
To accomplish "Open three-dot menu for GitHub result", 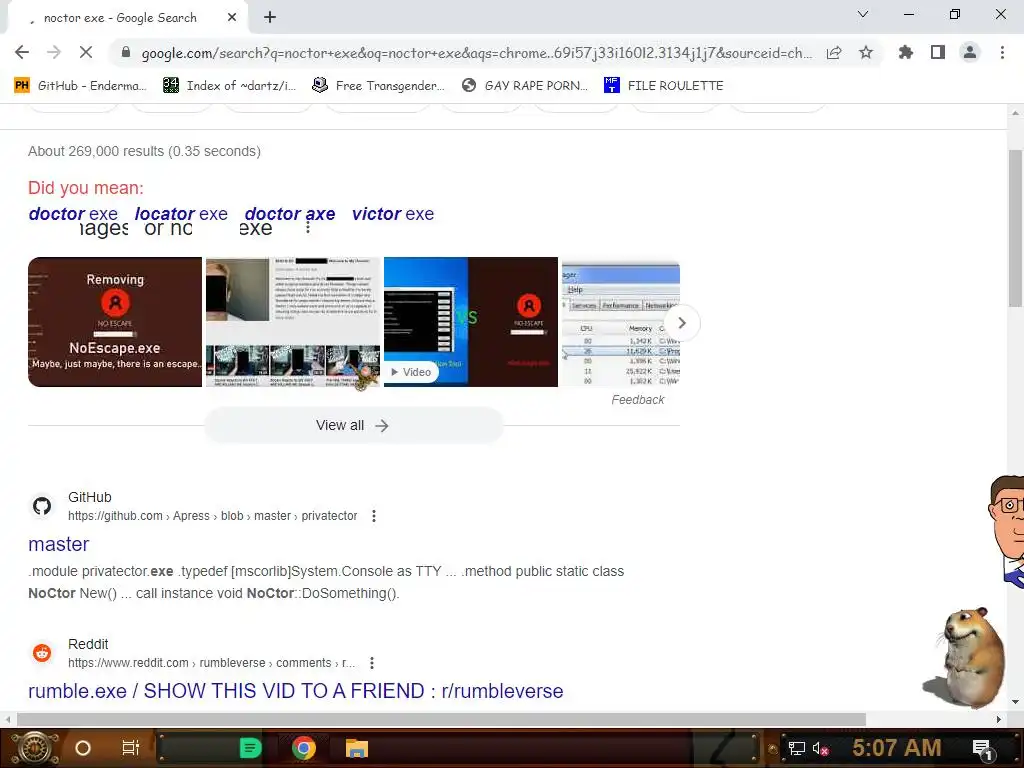I will 374,516.
